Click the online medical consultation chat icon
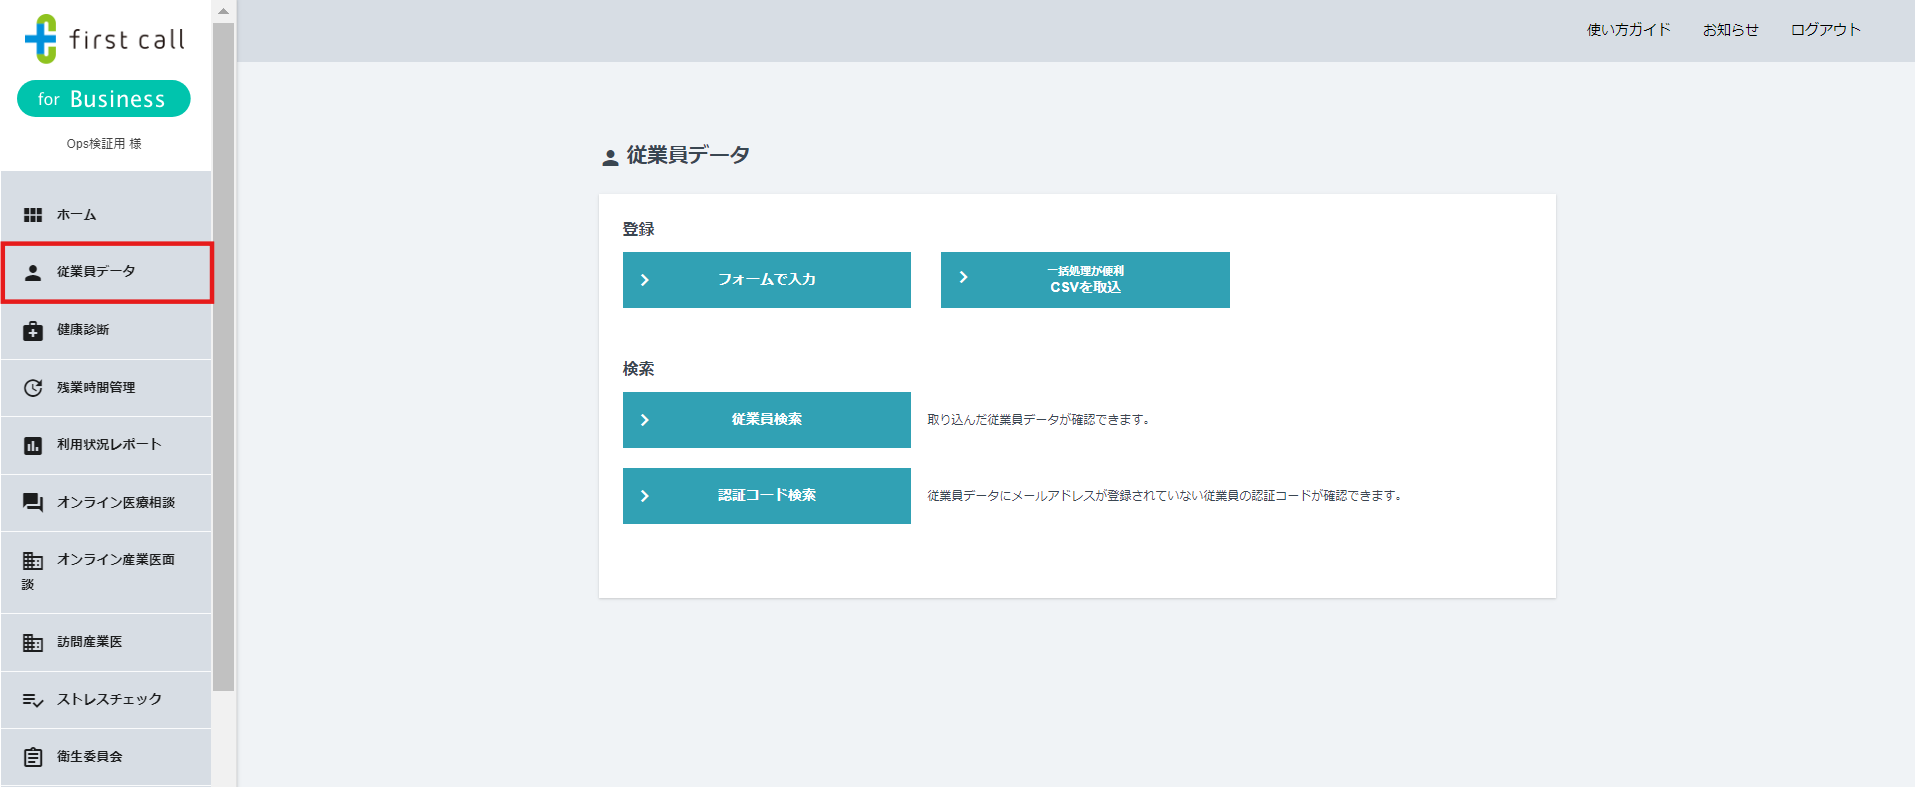Screen dimensions: 1915x787 (x=33, y=503)
